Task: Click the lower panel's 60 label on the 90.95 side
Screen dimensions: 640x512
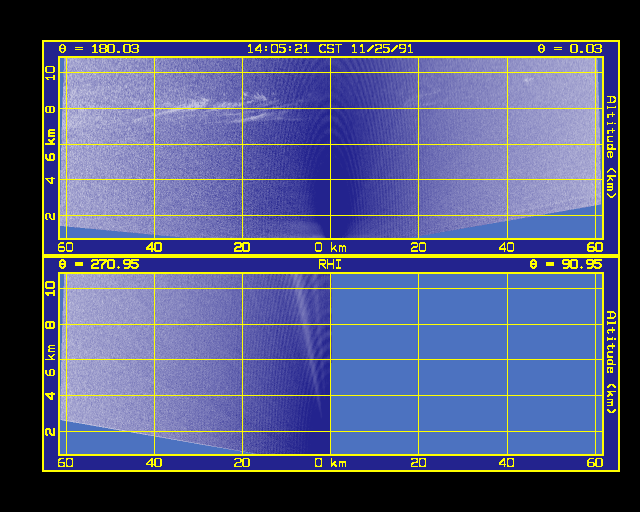Action: coord(595,463)
